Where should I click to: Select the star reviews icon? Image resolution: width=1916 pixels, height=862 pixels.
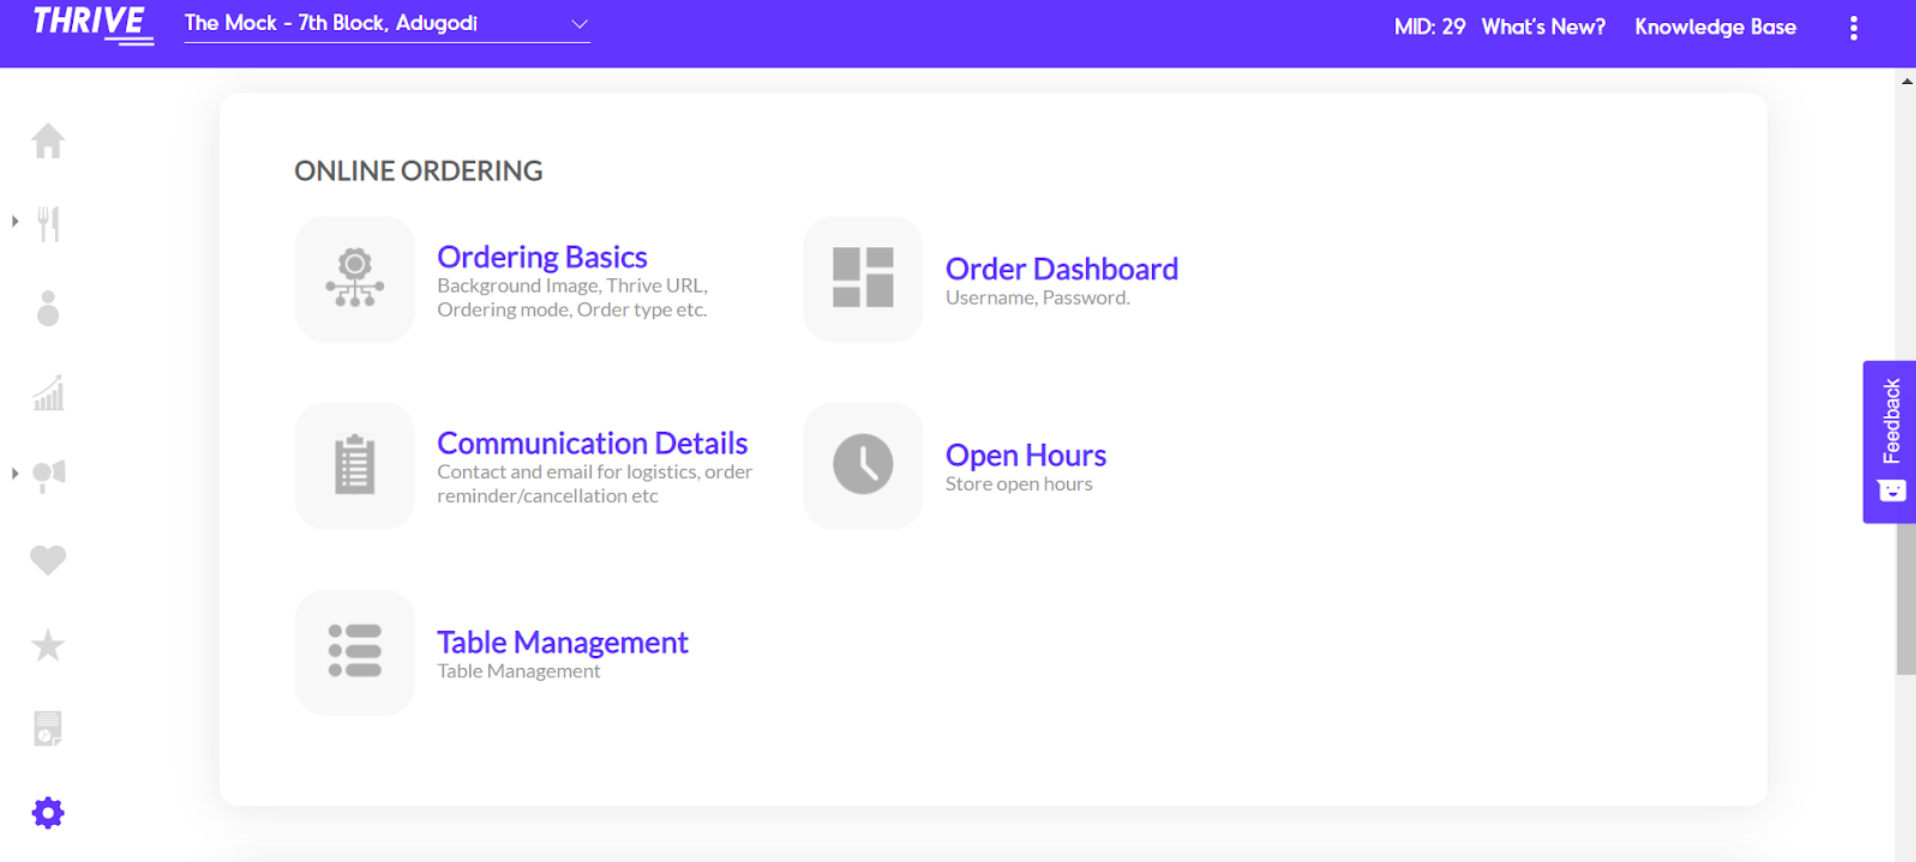point(48,645)
